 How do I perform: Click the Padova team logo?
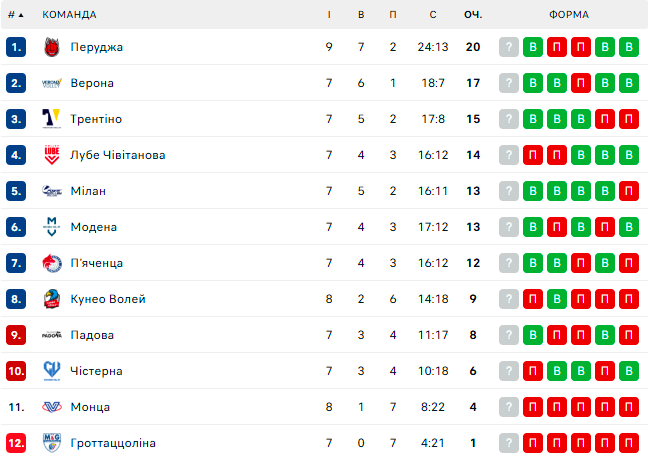(52, 335)
